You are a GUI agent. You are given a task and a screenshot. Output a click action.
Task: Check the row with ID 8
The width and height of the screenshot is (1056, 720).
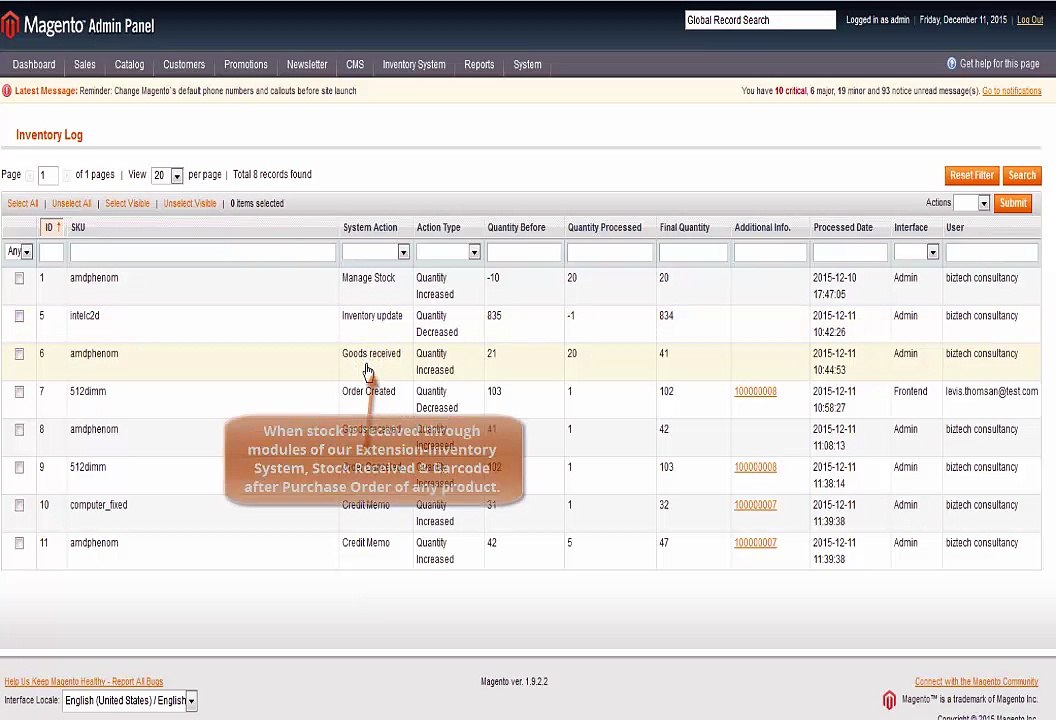20,429
